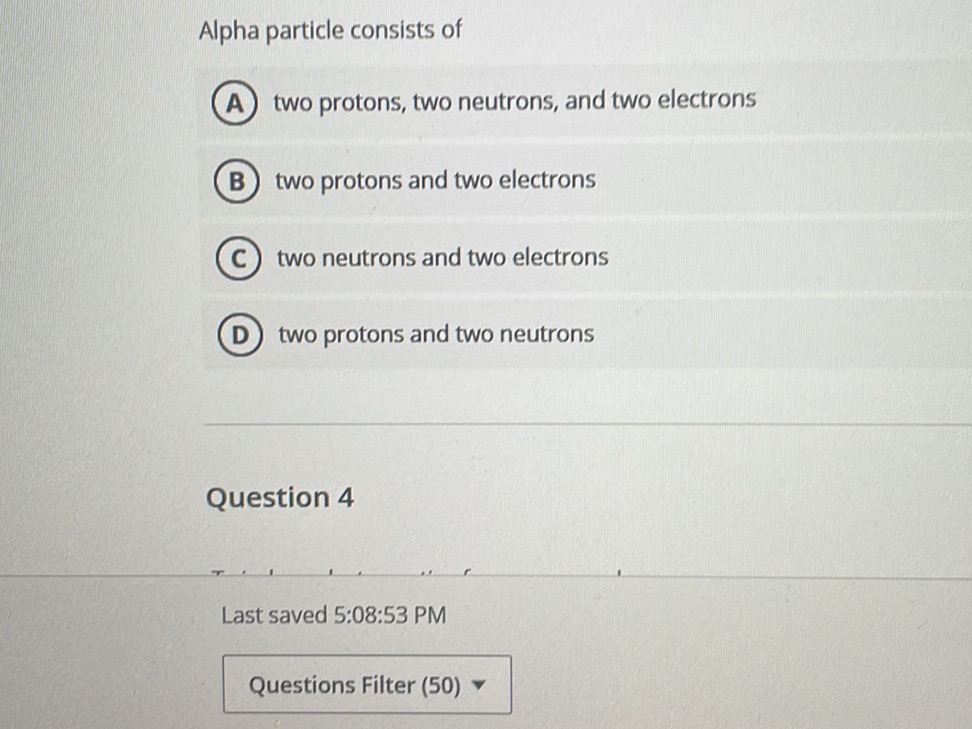Click the downward arrow on Questions Filter
This screenshot has height=729, width=972.
point(481,686)
